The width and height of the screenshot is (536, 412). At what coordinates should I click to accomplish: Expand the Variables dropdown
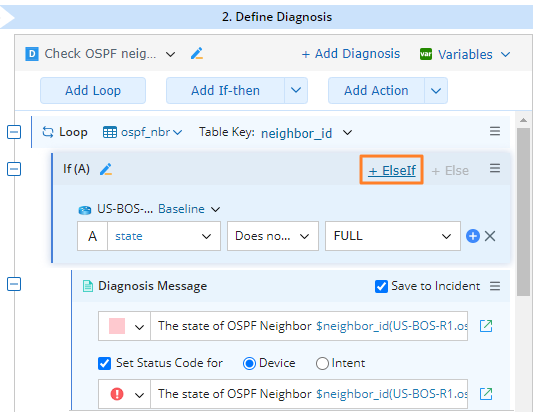(465, 54)
